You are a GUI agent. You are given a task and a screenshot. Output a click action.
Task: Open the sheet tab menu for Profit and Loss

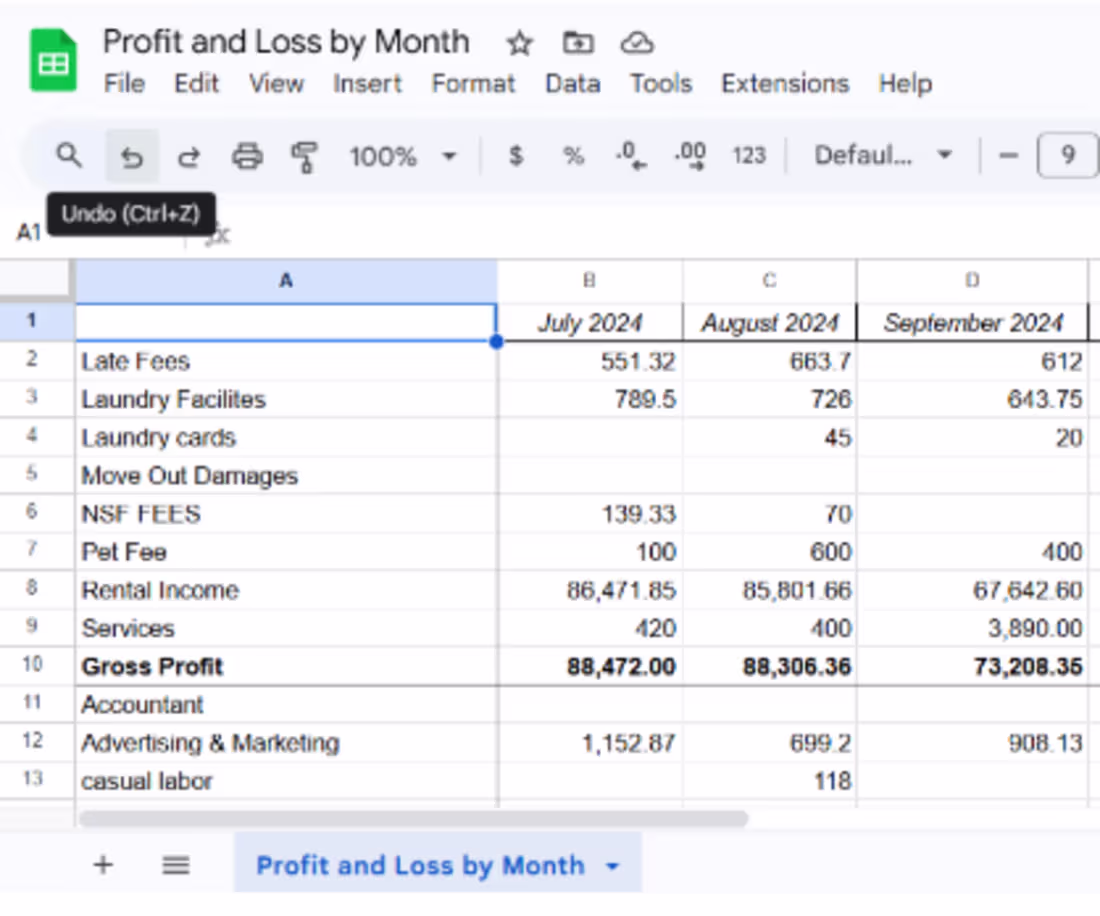tap(612, 864)
